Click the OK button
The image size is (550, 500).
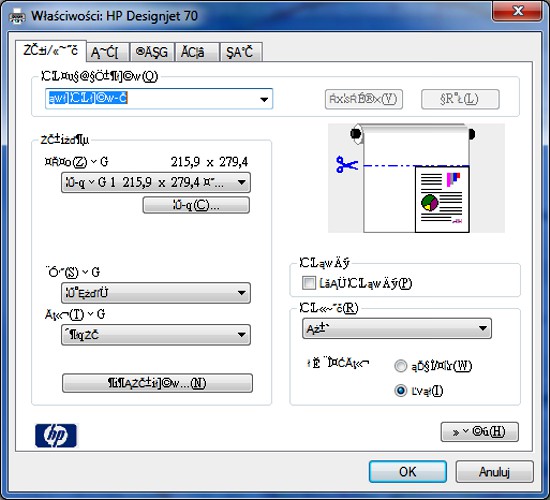408,472
